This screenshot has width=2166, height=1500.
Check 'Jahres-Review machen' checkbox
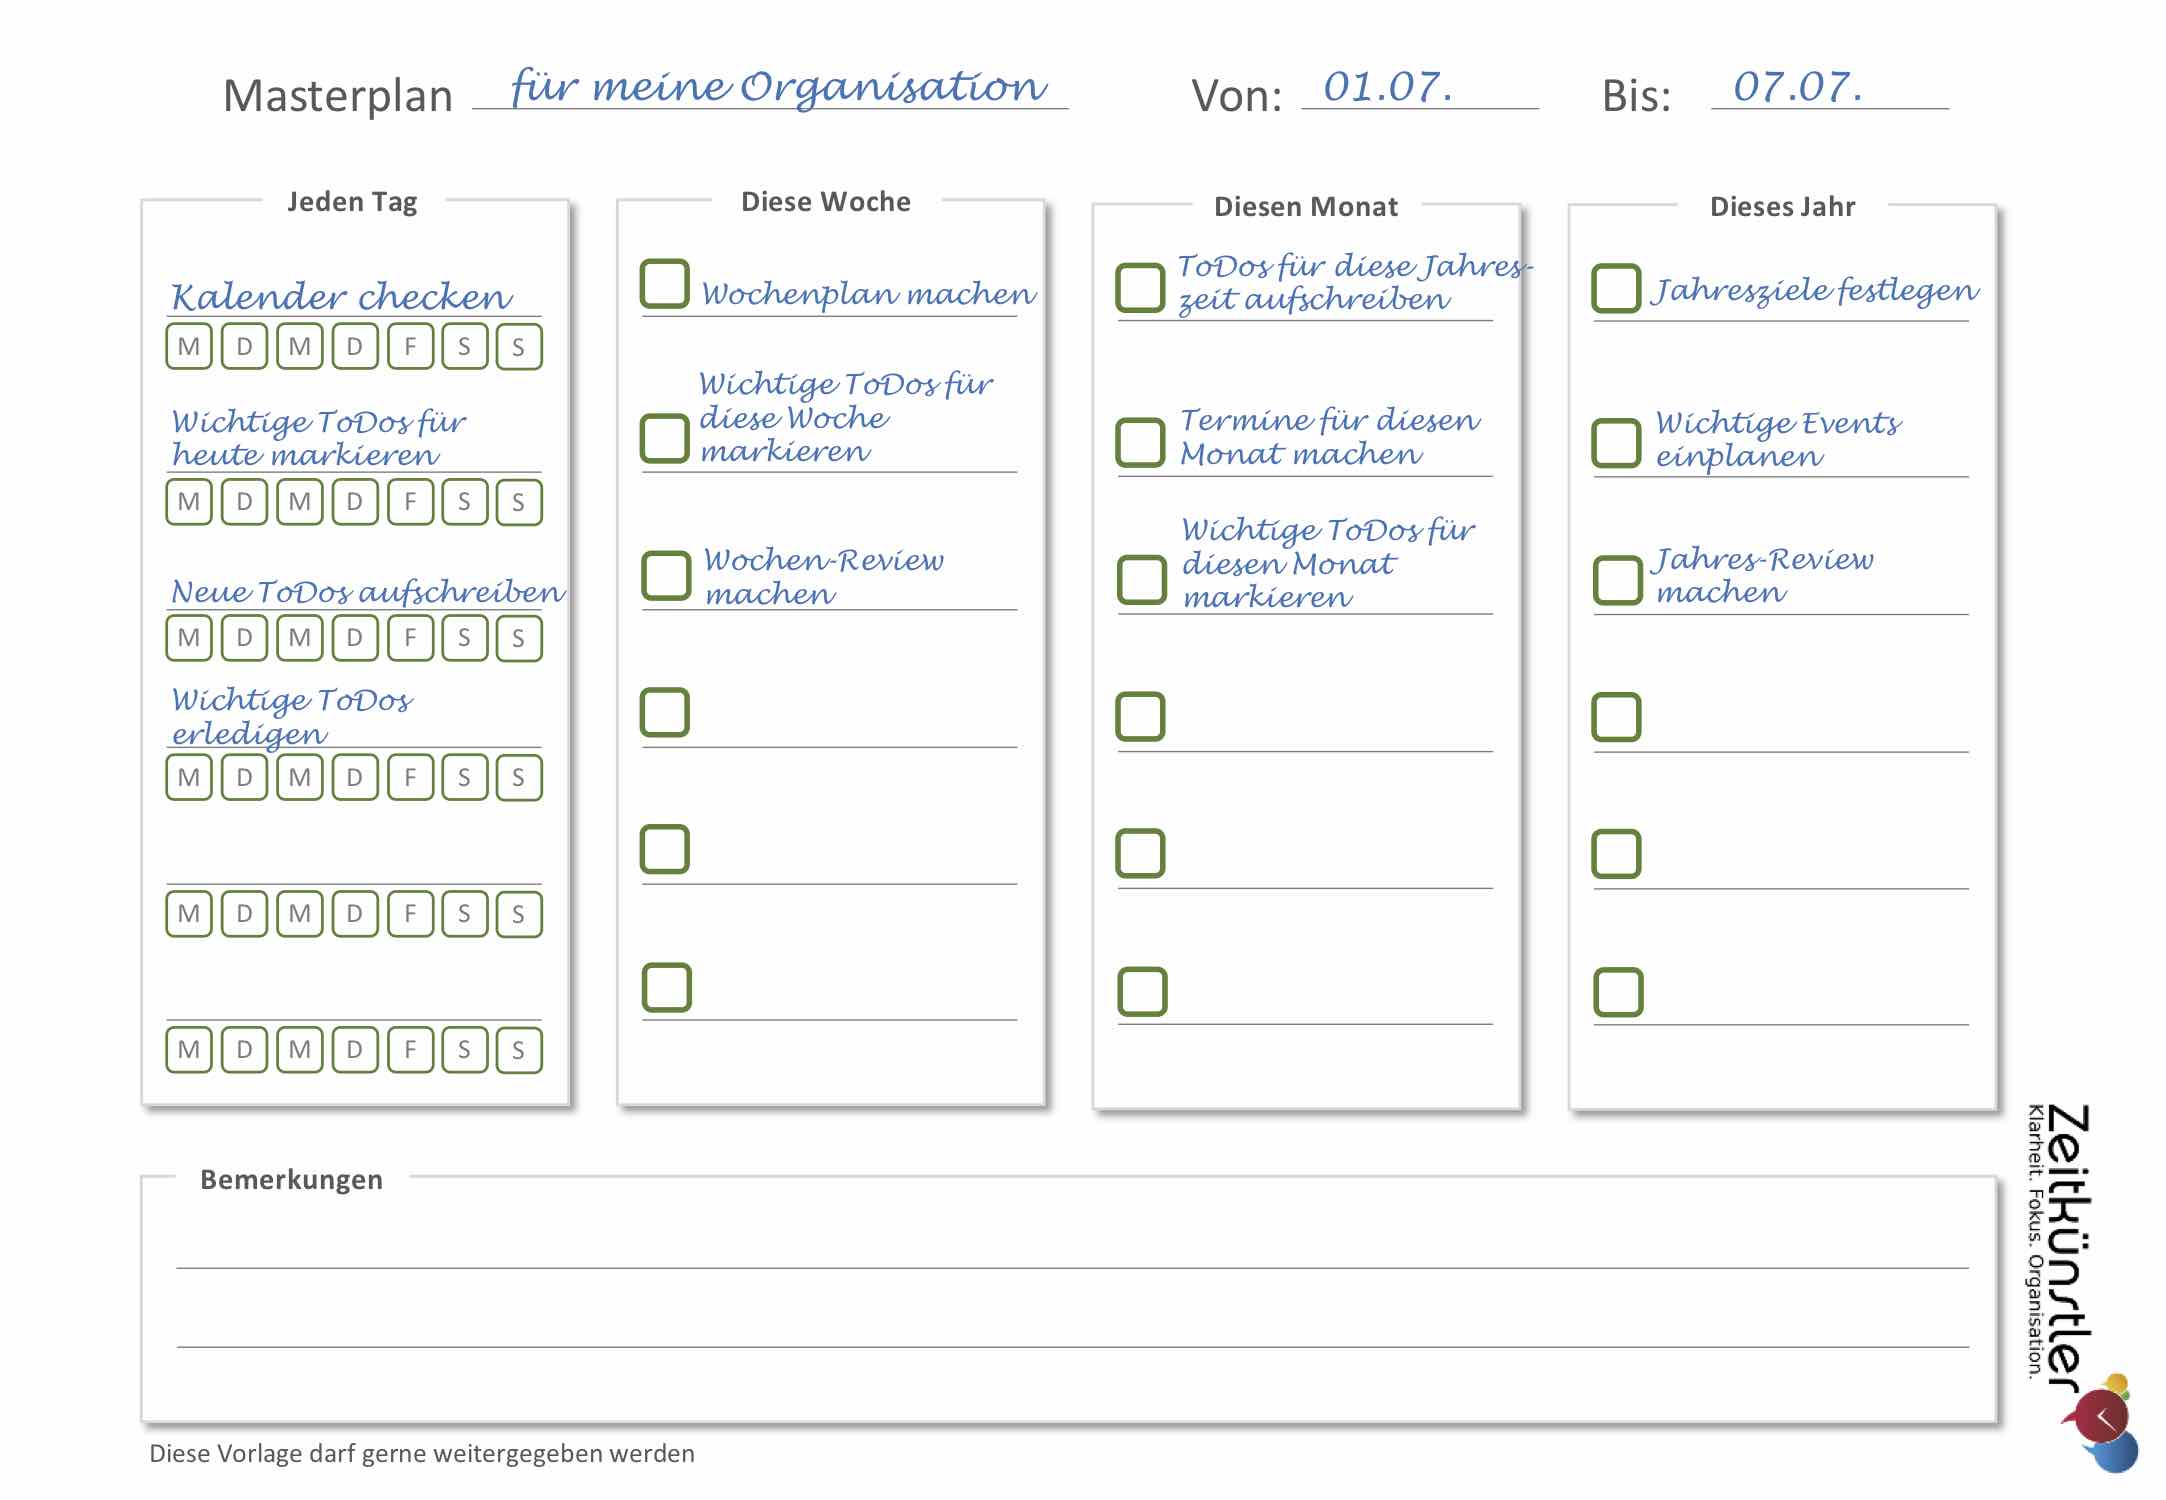pyautogui.click(x=1617, y=581)
